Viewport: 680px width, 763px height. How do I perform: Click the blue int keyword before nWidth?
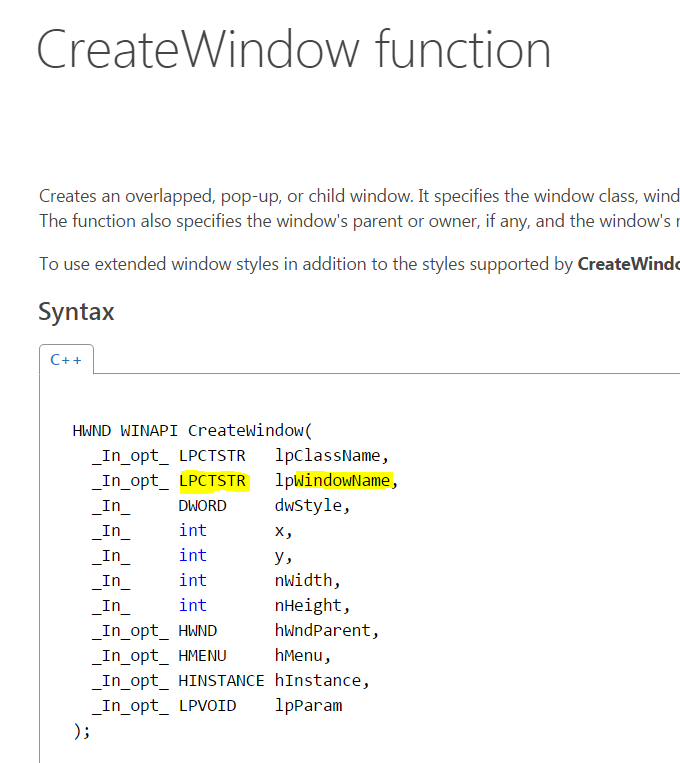193,580
